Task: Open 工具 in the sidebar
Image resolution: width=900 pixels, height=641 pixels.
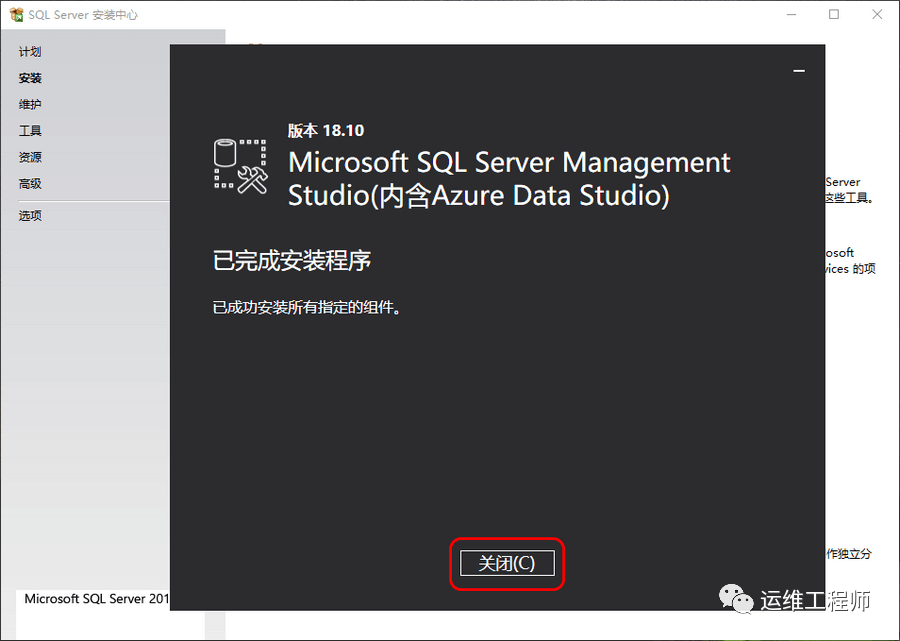Action: [x=30, y=131]
